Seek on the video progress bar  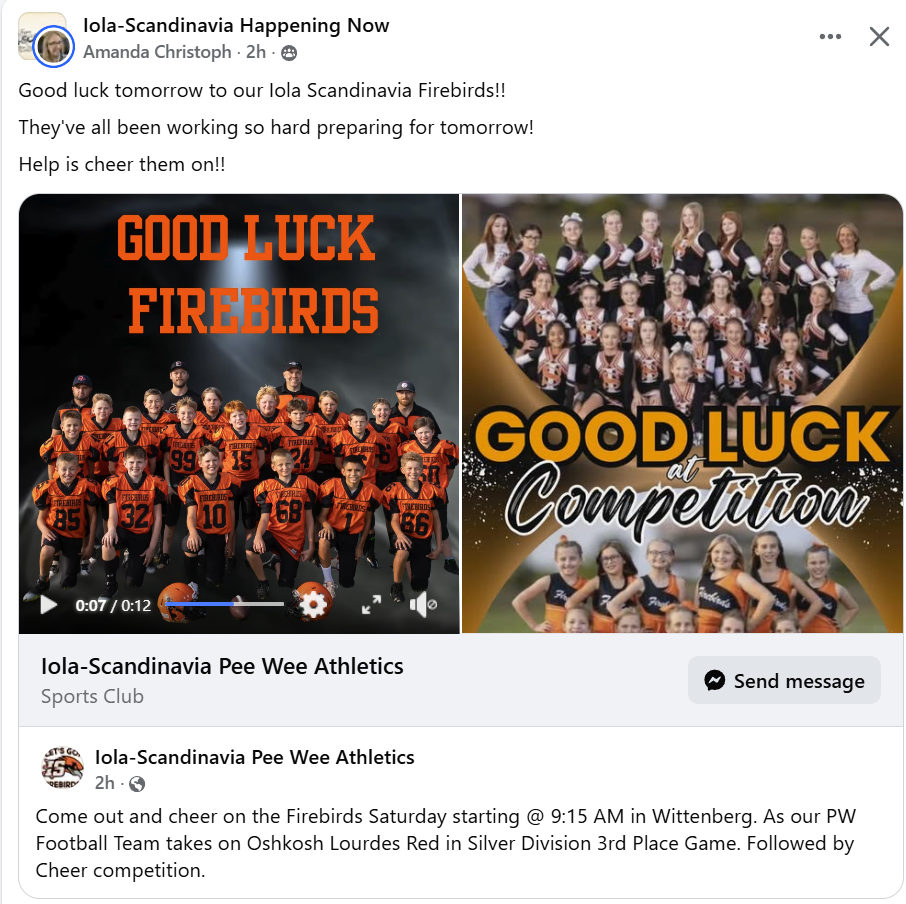pos(224,604)
